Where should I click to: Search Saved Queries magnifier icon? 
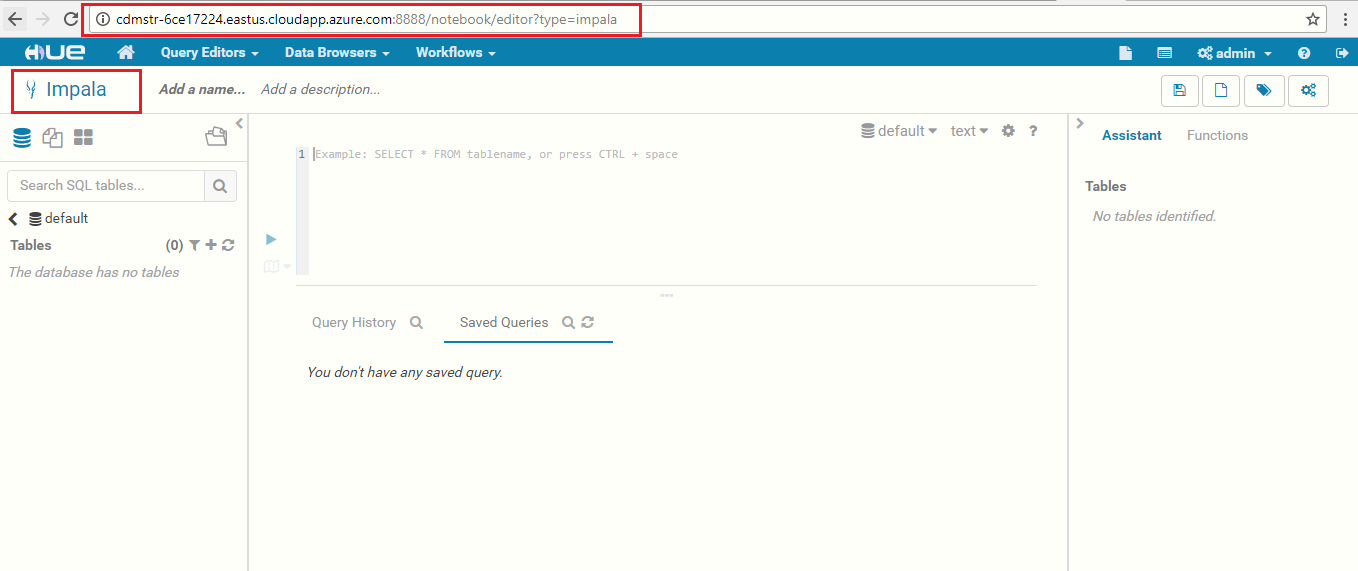click(x=568, y=323)
